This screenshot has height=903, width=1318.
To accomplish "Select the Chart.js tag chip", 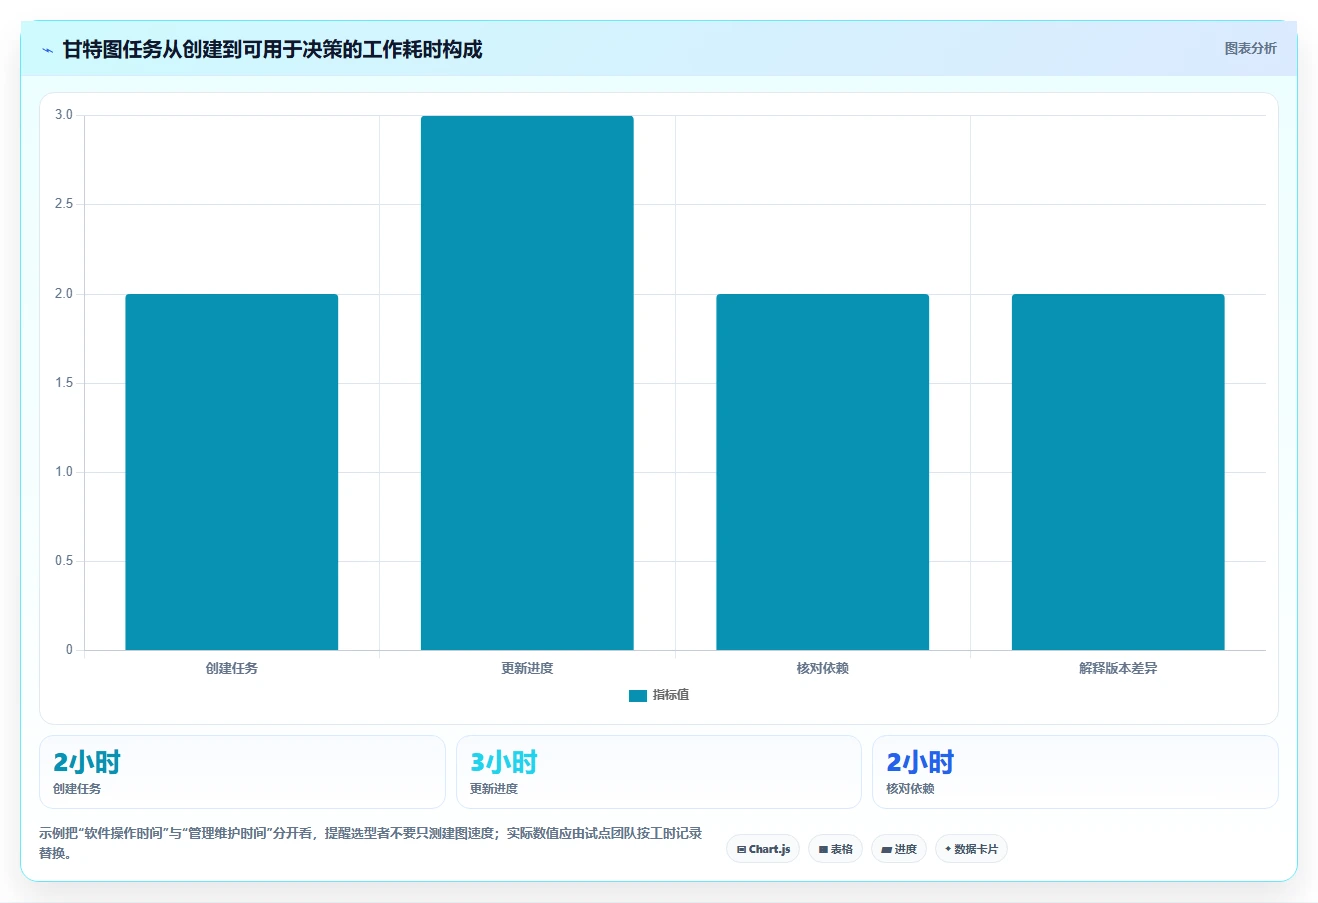I will point(763,849).
